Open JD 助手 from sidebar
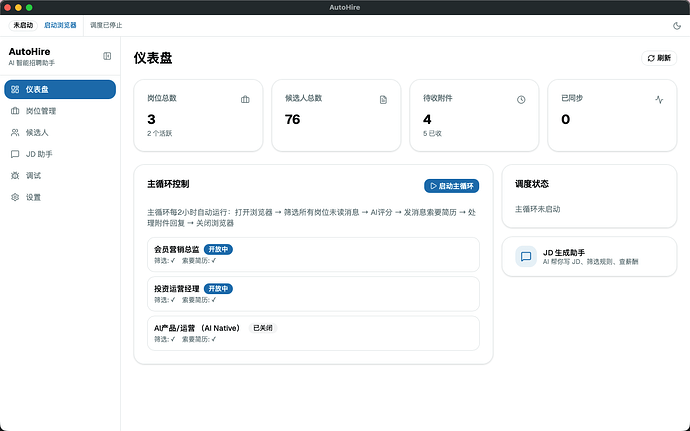690x431 pixels. [x=60, y=154]
